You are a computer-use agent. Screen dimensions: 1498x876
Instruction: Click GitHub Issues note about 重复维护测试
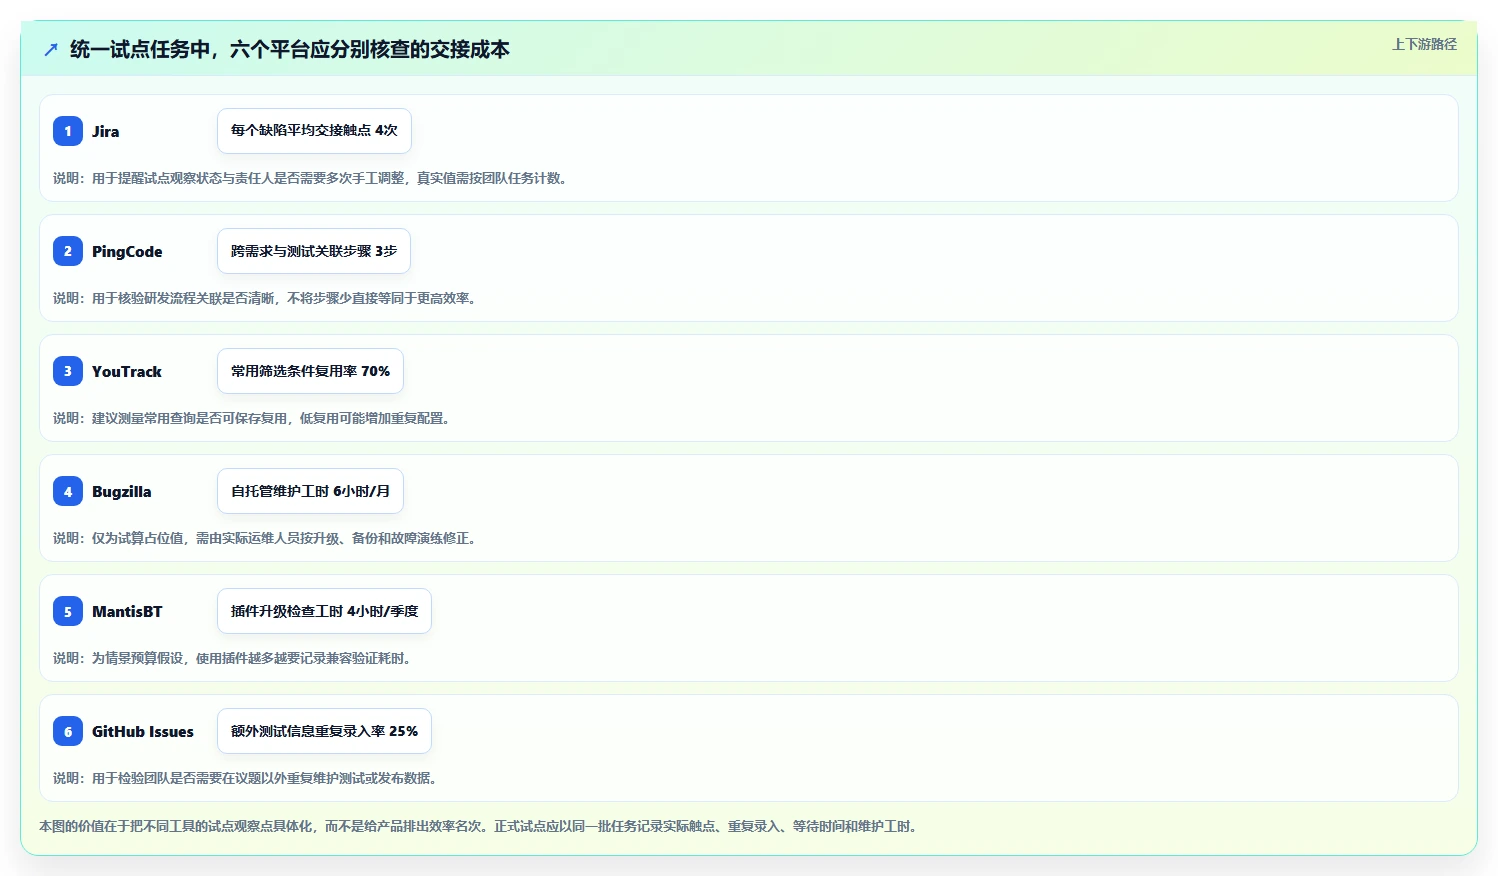pyautogui.click(x=247, y=778)
